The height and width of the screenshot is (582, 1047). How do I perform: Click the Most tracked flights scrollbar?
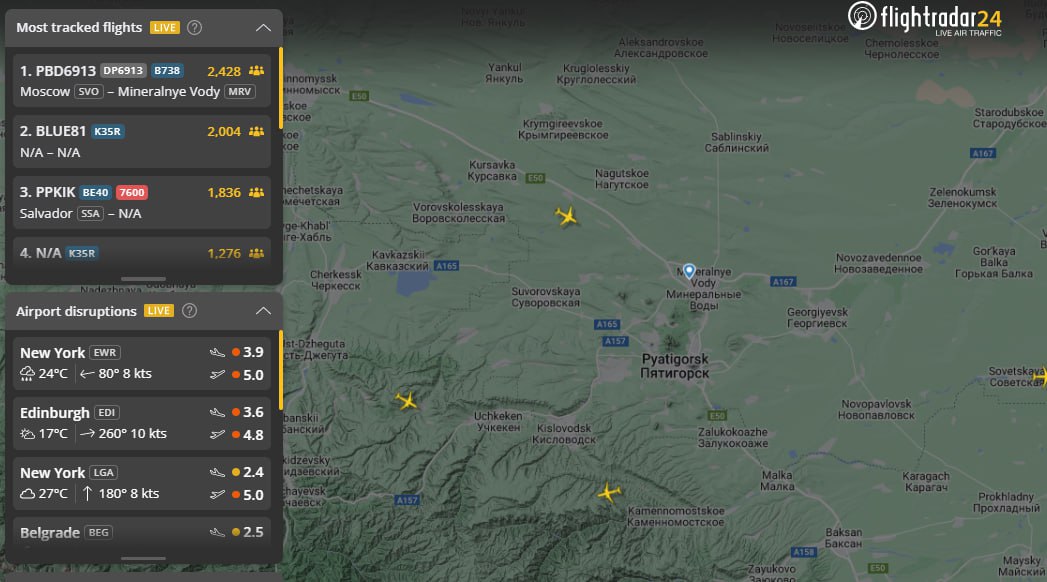[x=281, y=80]
